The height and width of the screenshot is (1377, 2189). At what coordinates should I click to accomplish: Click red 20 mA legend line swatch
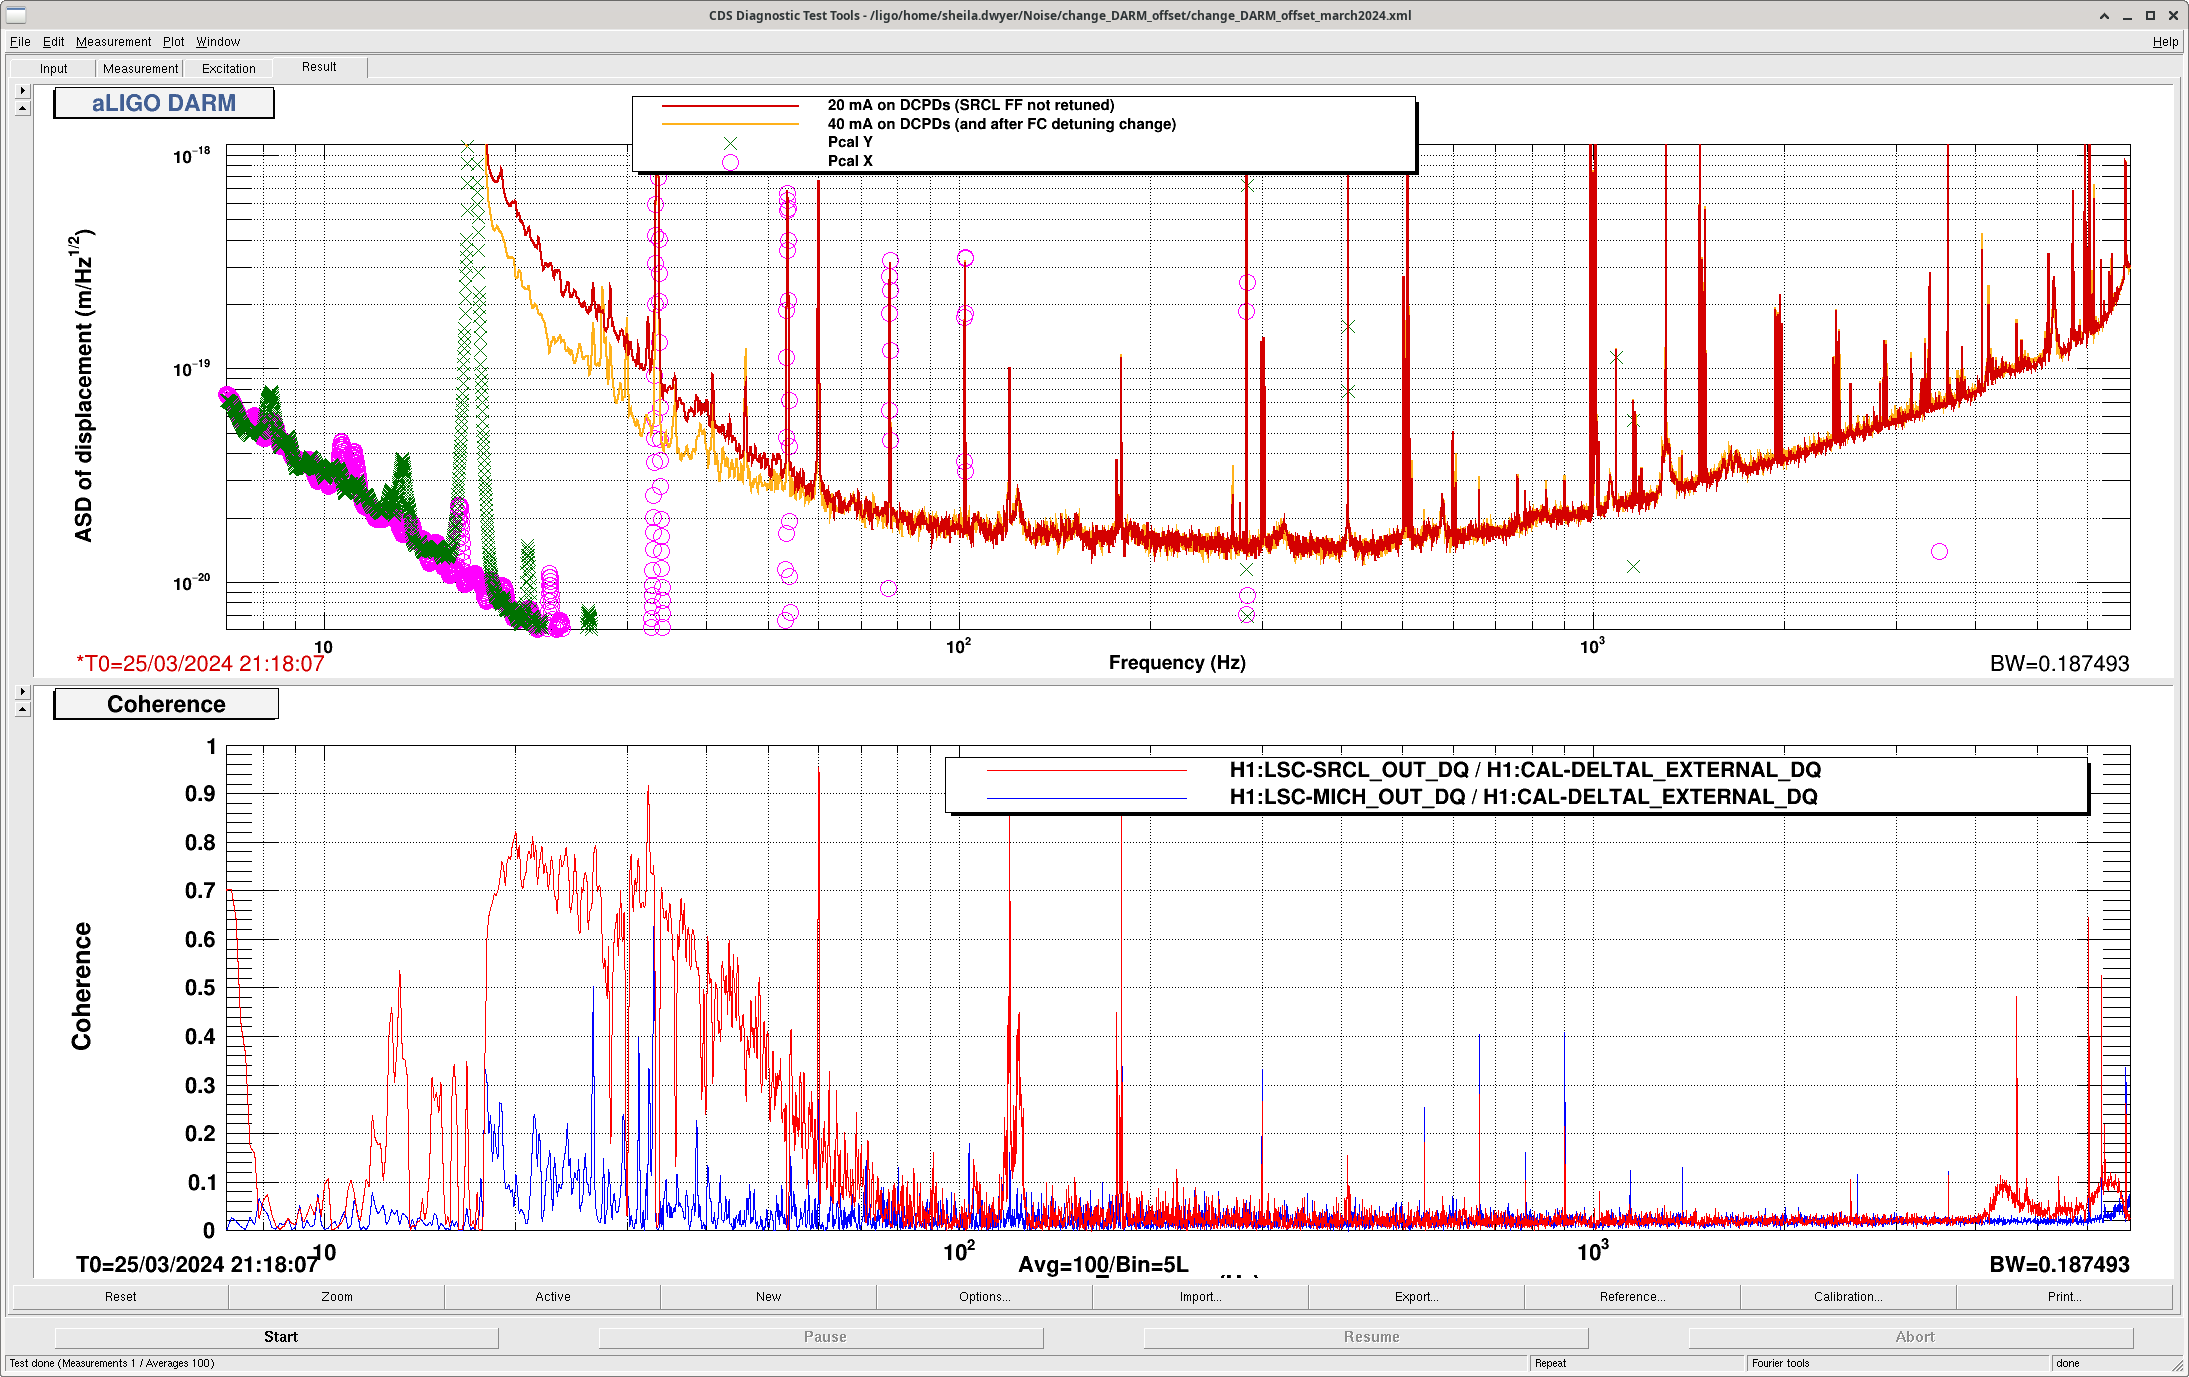point(730,106)
